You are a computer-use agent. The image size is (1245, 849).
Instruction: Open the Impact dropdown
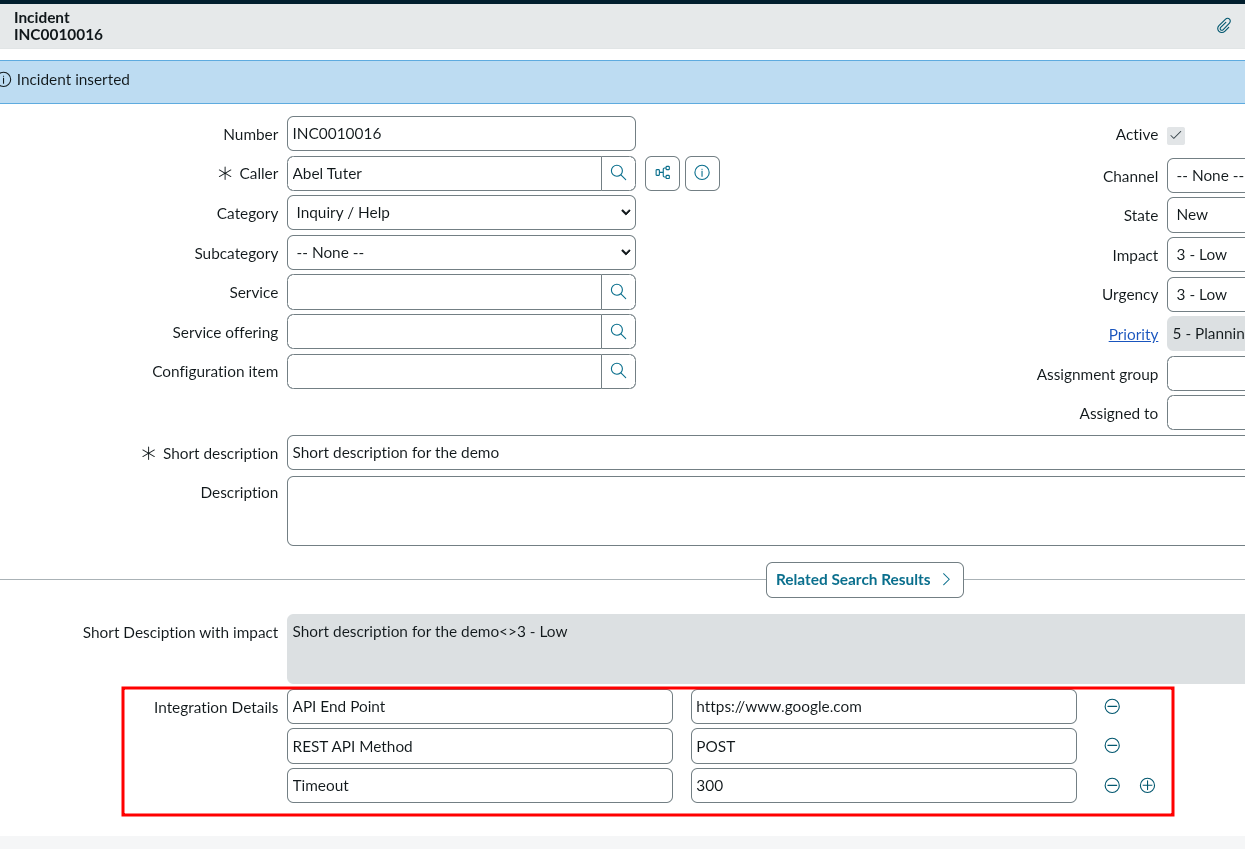tap(1207, 255)
